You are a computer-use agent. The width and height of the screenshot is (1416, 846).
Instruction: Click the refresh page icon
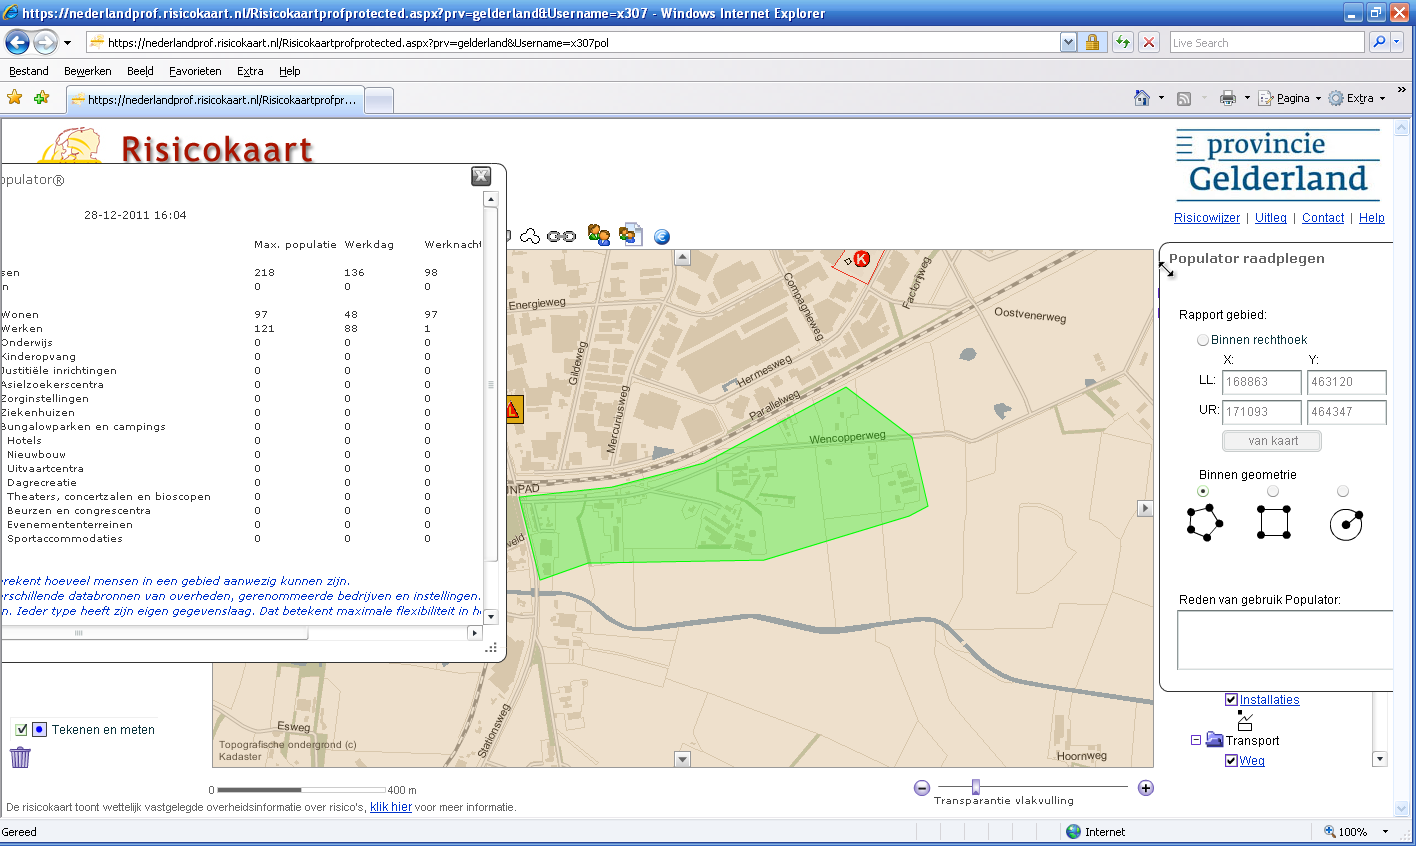tap(1123, 42)
